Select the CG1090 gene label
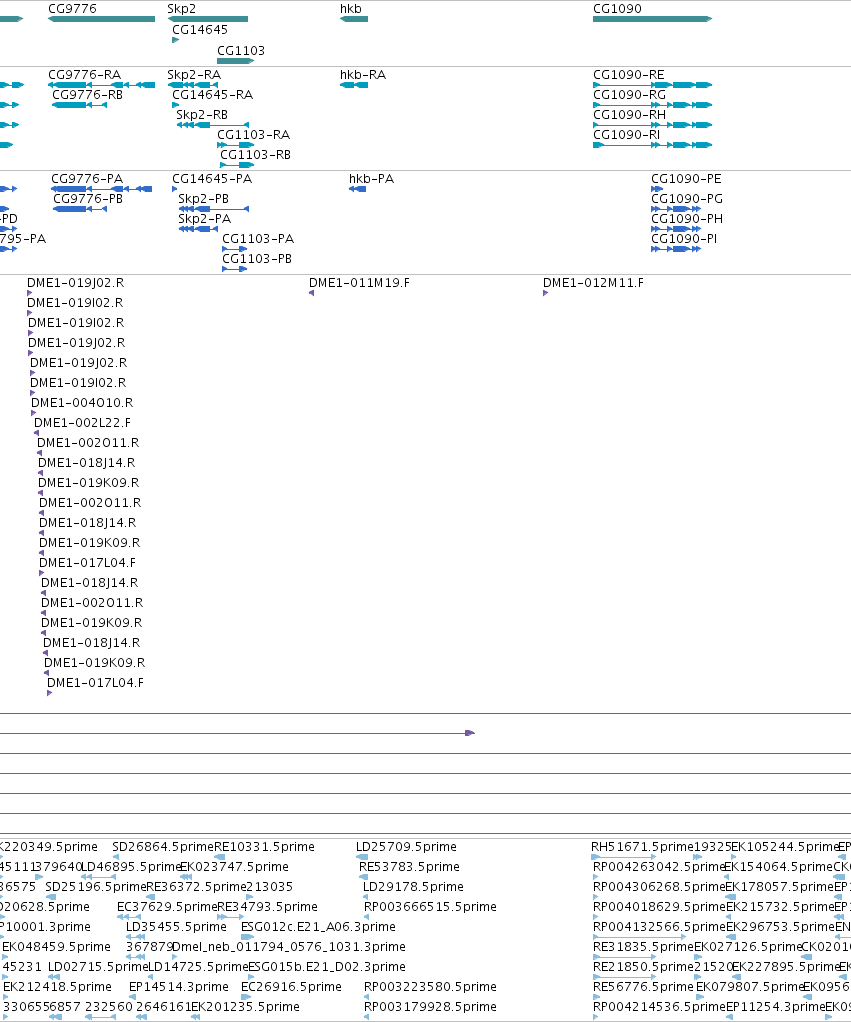This screenshot has height=1022, width=851. tap(617, 8)
